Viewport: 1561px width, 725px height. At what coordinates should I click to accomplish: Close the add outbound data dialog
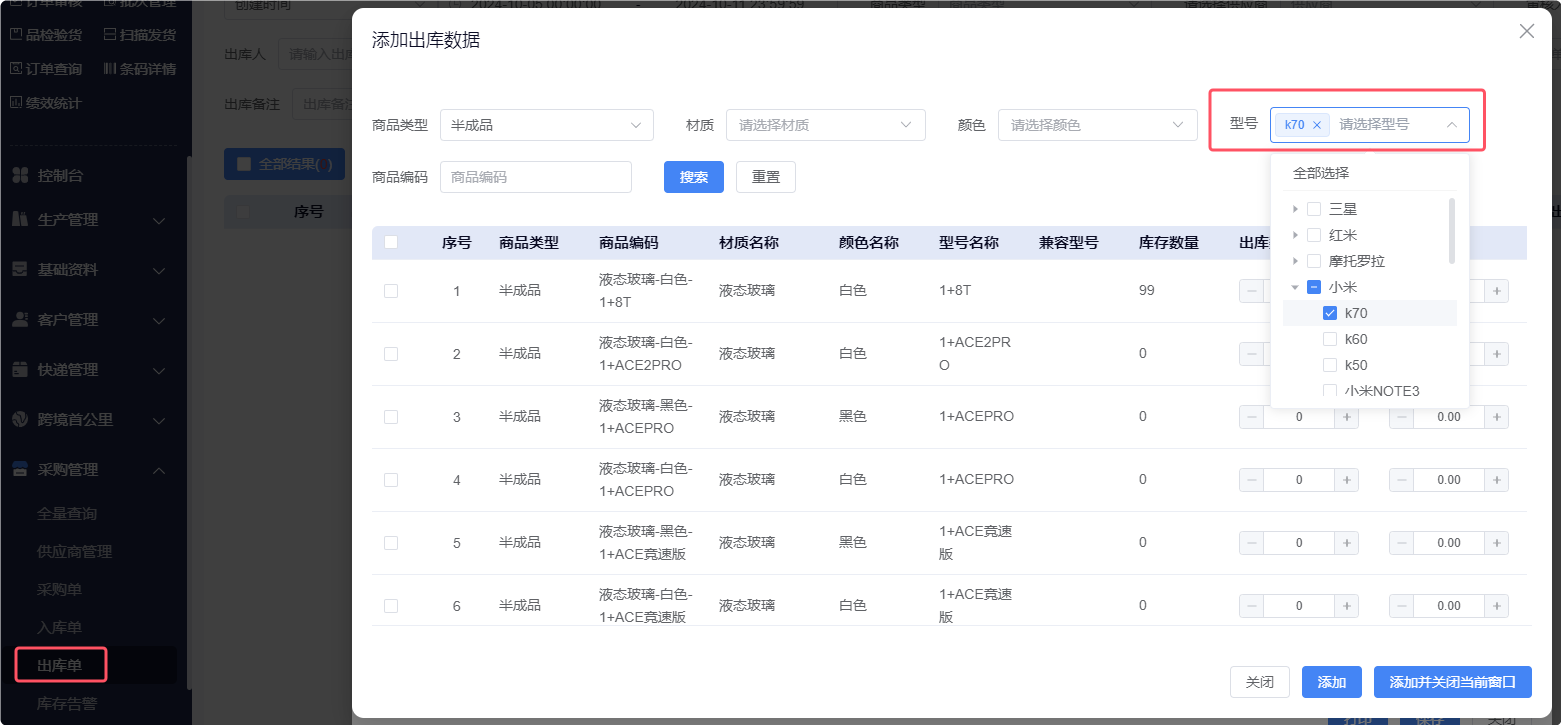pos(1526,31)
